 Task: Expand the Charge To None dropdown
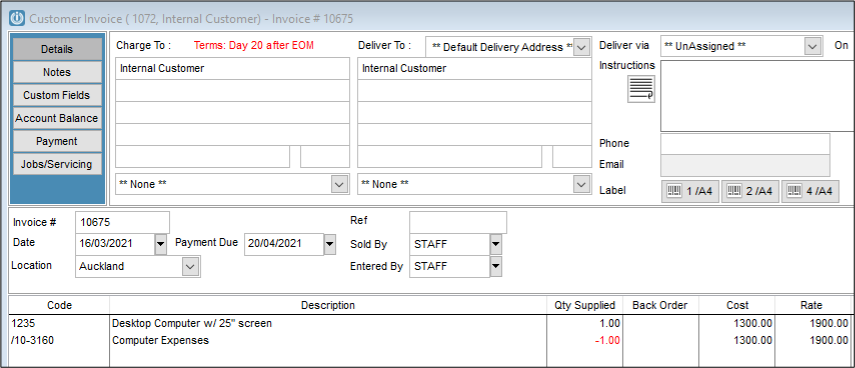(x=340, y=184)
